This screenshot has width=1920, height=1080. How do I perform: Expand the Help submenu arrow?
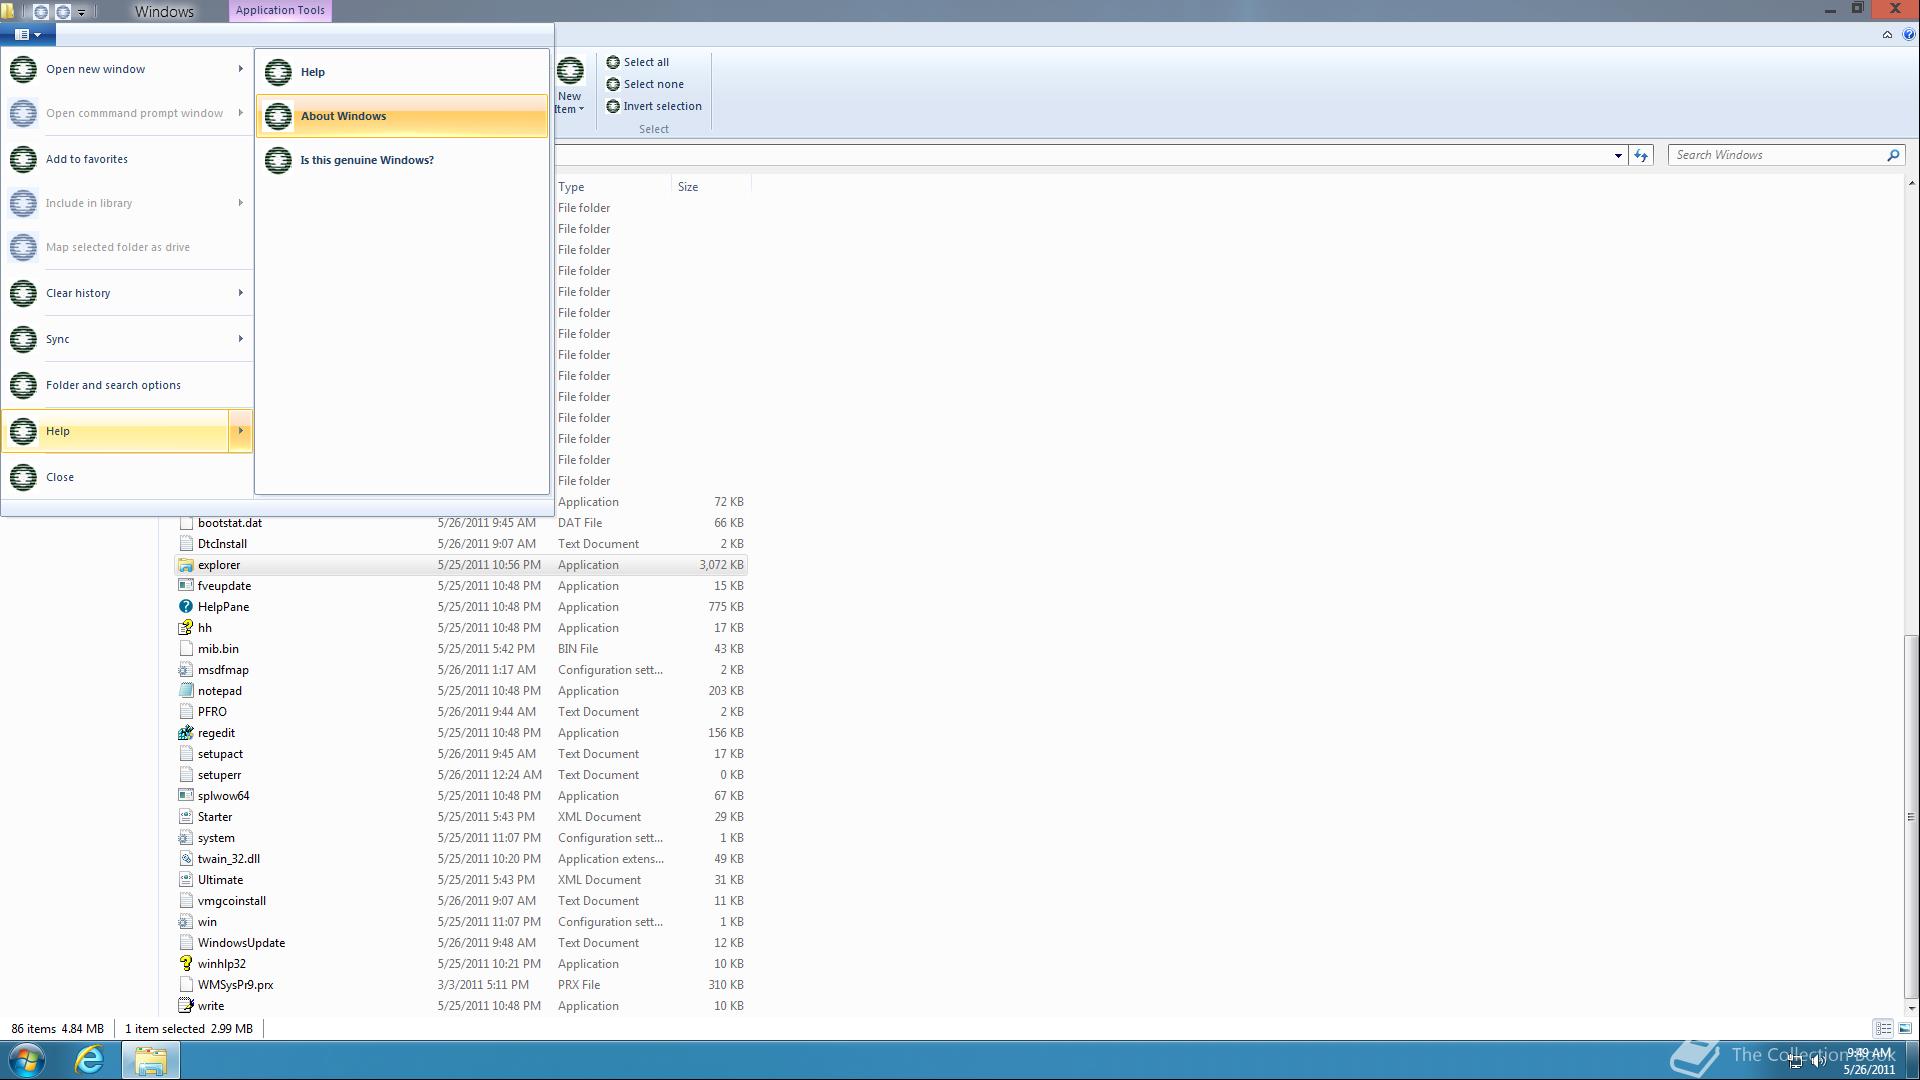coord(240,431)
